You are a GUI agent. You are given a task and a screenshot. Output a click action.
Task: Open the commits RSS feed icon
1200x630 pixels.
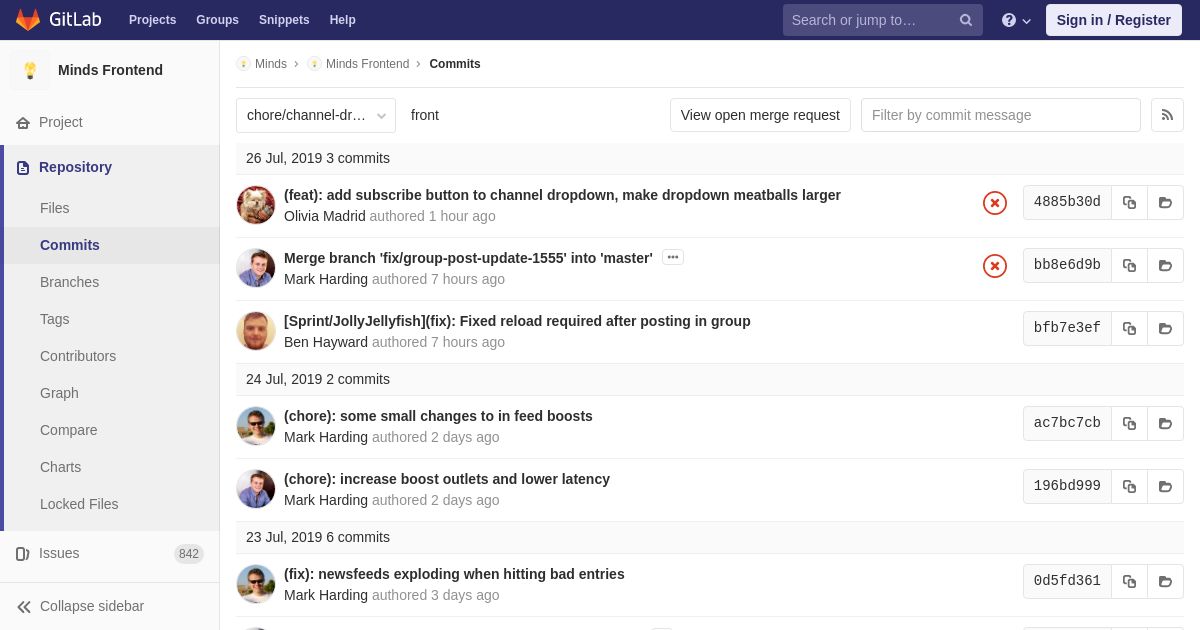coord(1167,115)
